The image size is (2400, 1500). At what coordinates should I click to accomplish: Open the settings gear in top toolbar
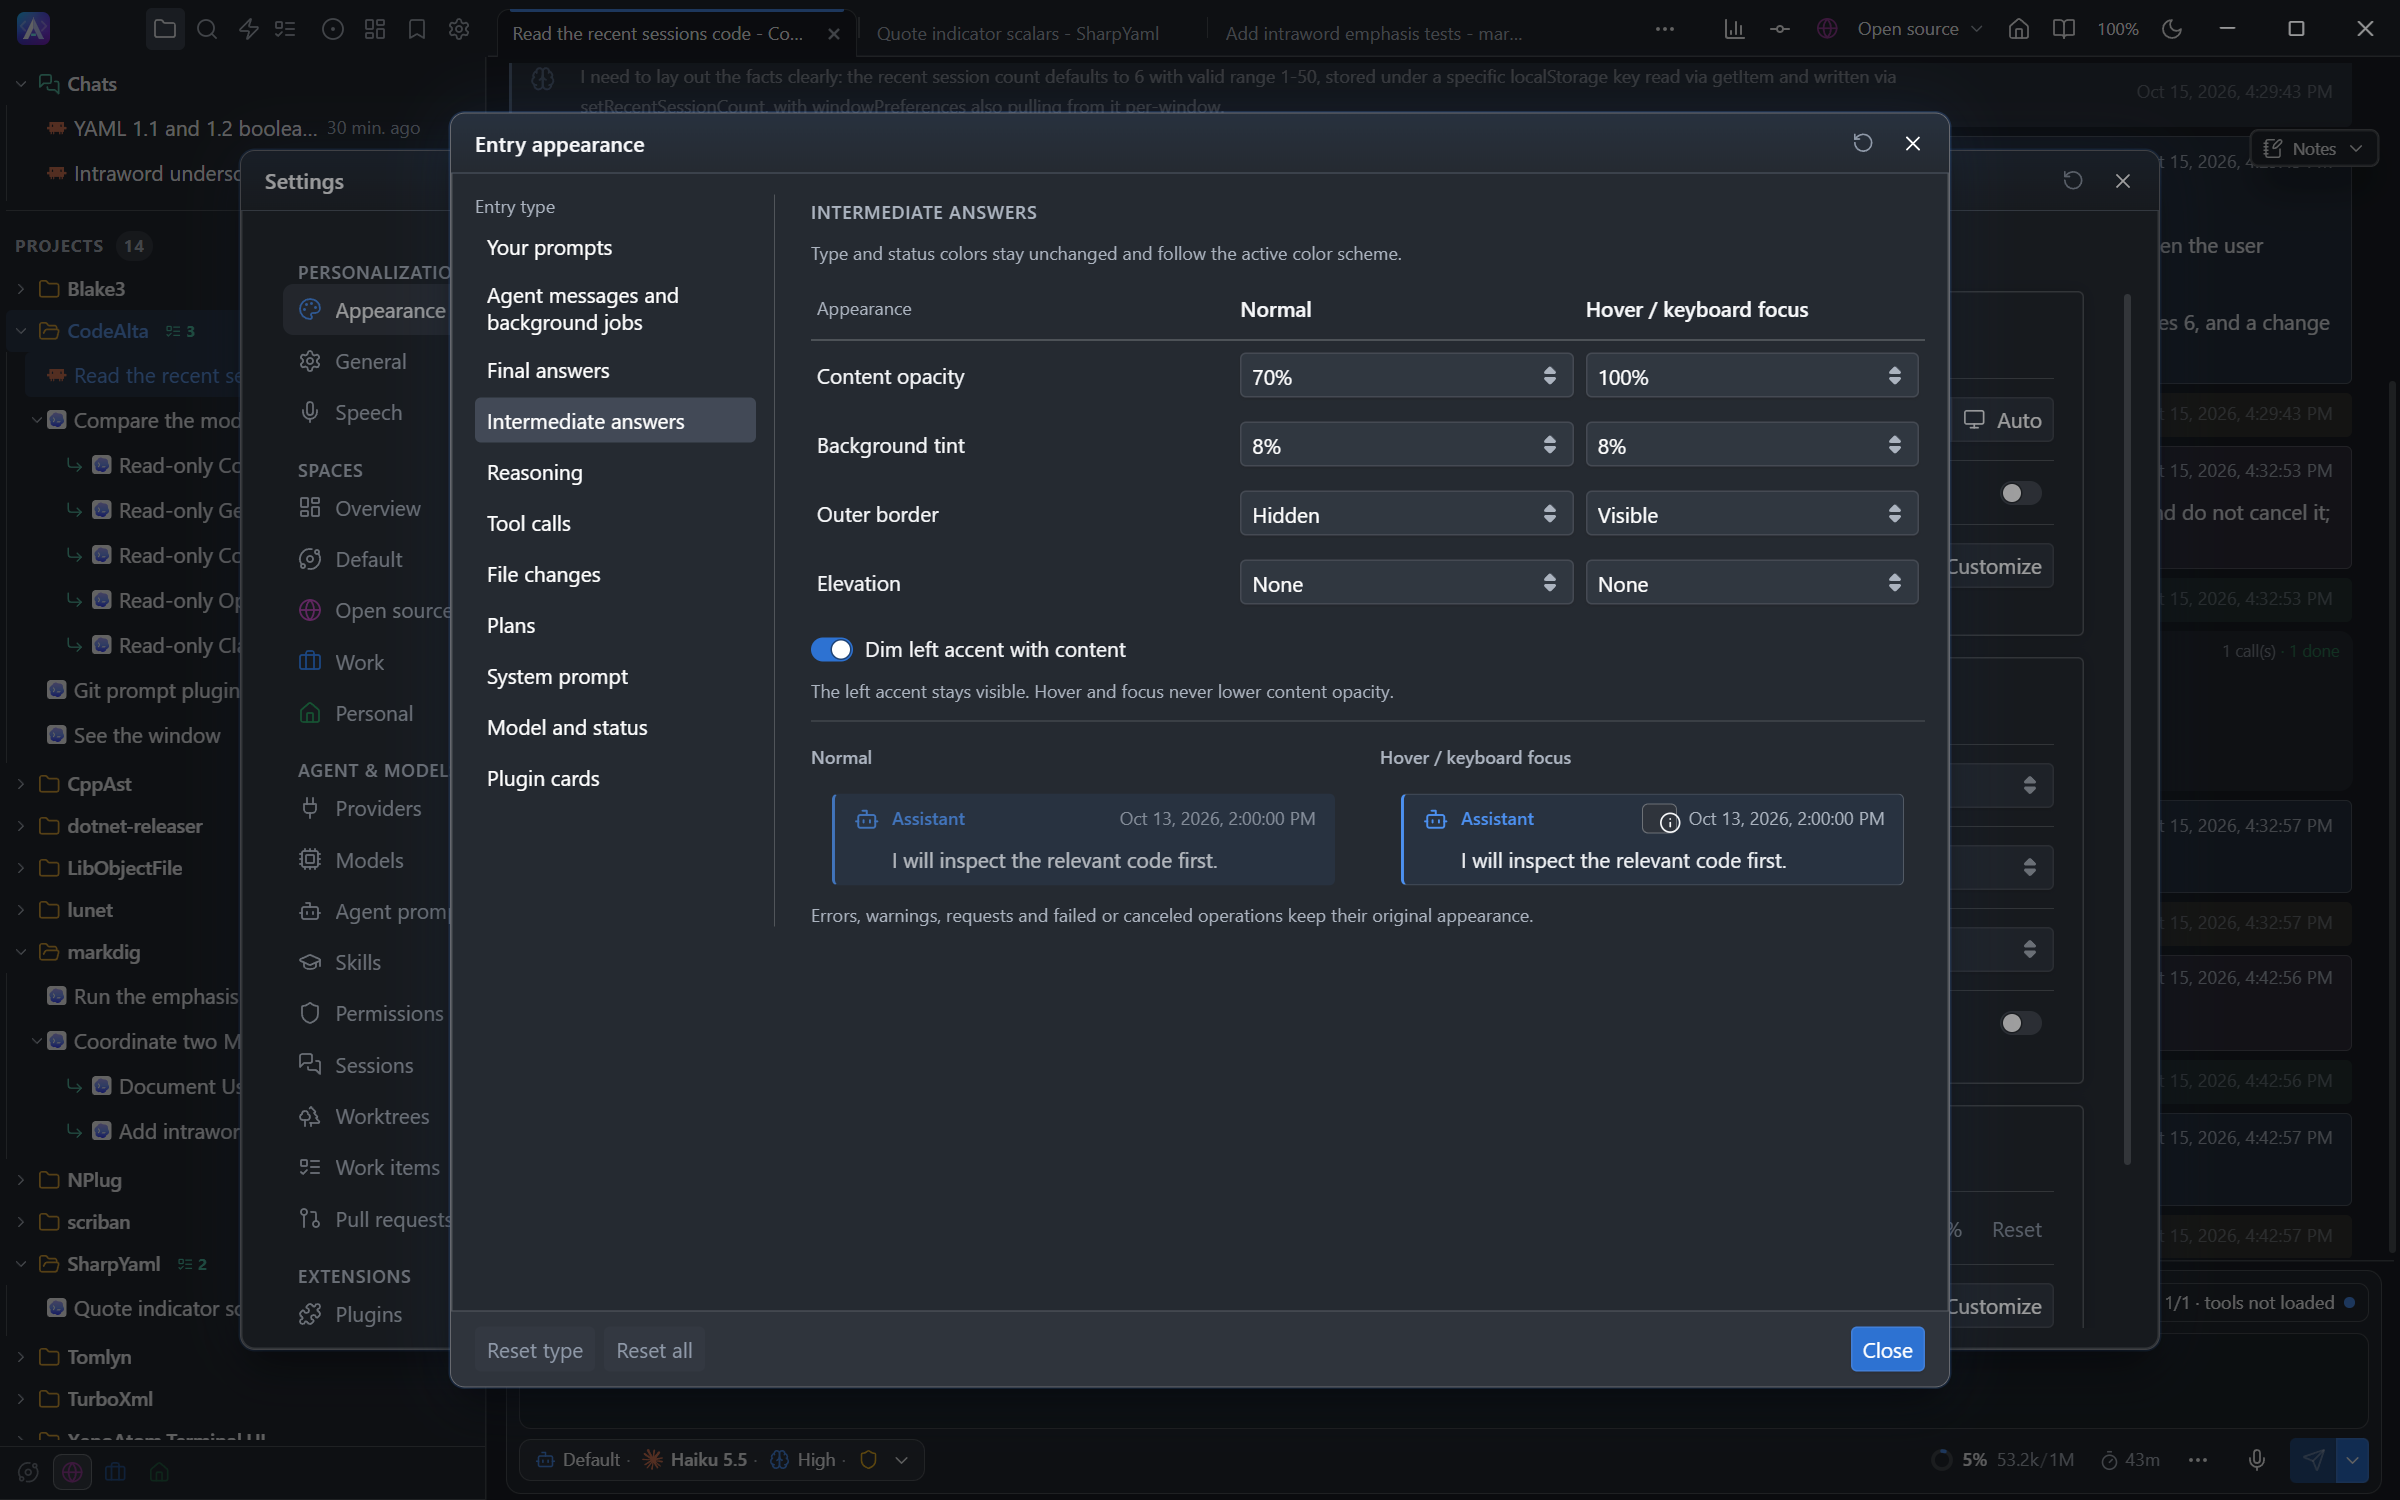click(459, 29)
